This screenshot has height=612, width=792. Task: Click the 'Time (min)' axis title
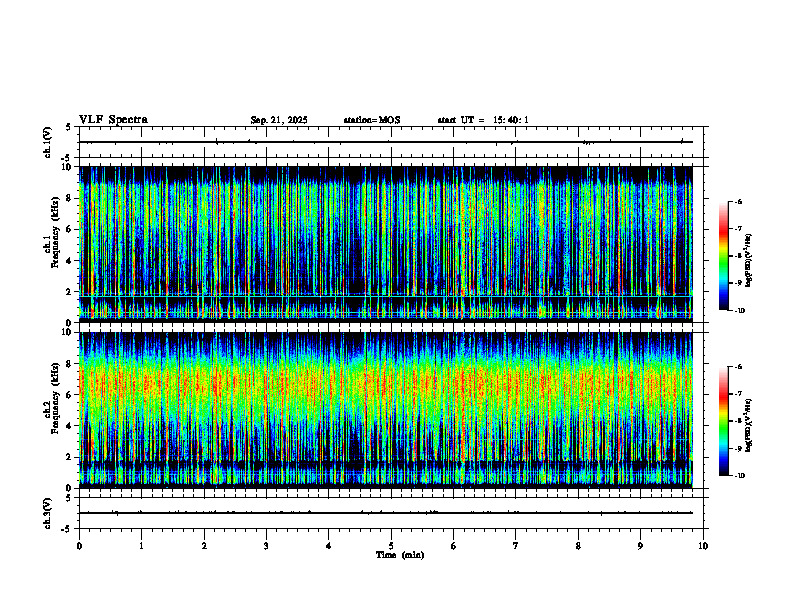tap(400, 555)
